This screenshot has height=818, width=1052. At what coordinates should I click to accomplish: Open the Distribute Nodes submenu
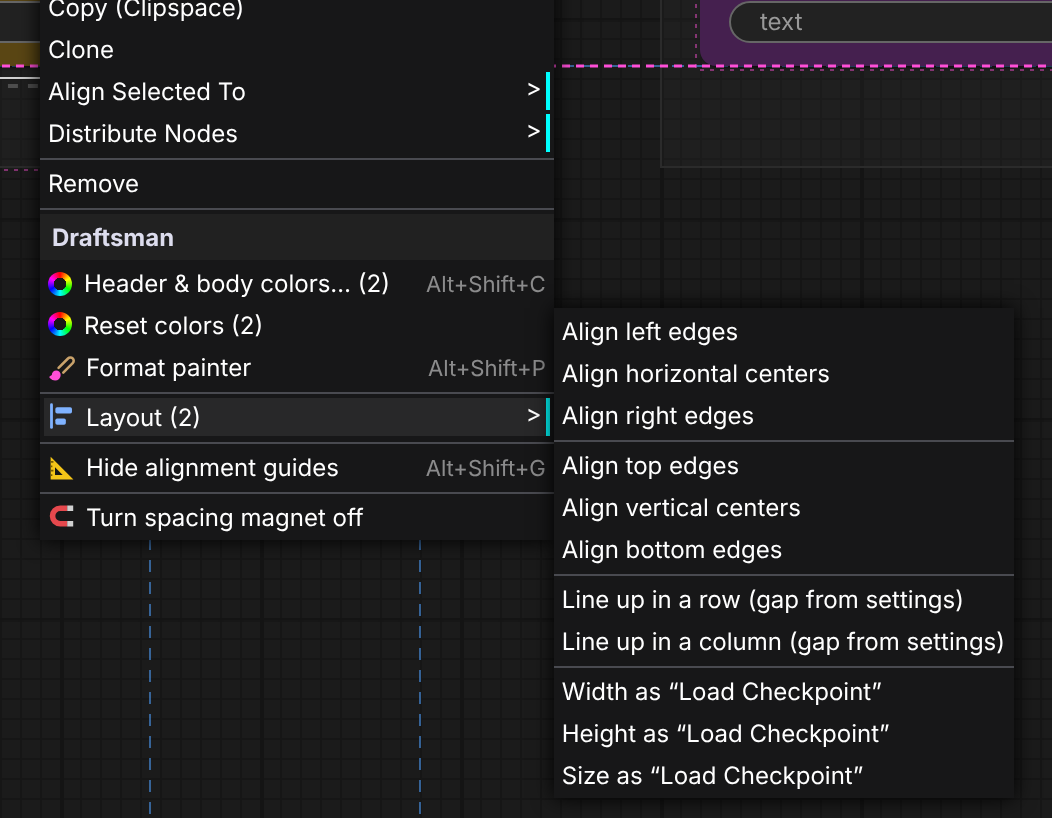pyautogui.click(x=297, y=133)
